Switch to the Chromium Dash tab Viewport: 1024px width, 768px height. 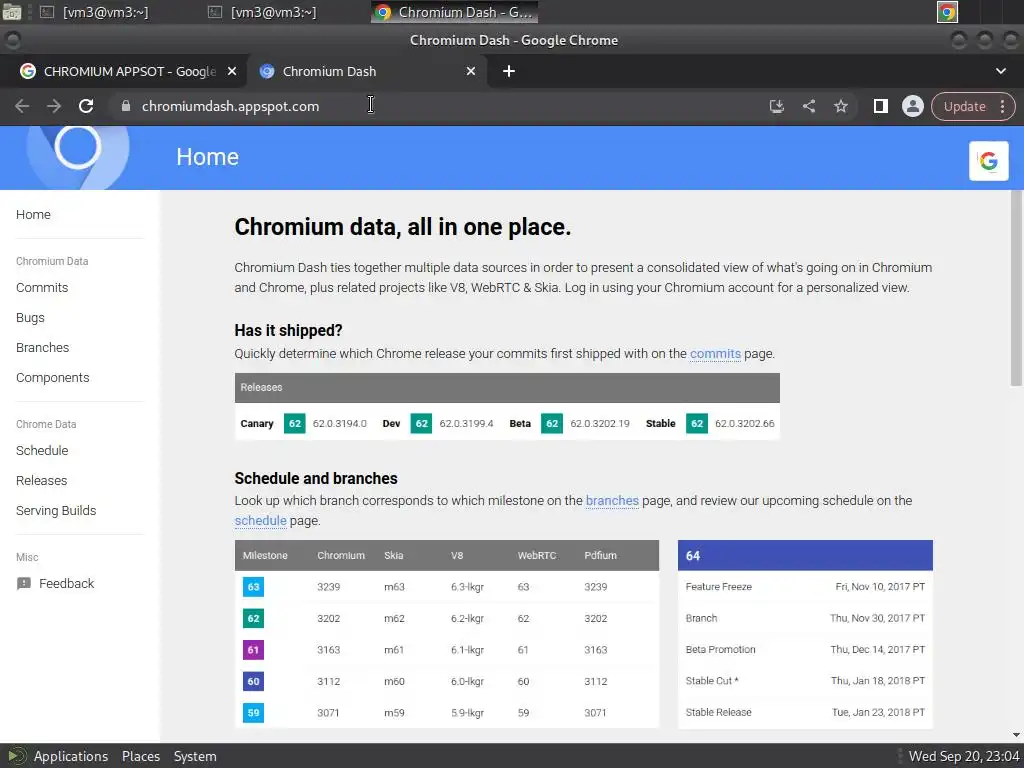(366, 71)
